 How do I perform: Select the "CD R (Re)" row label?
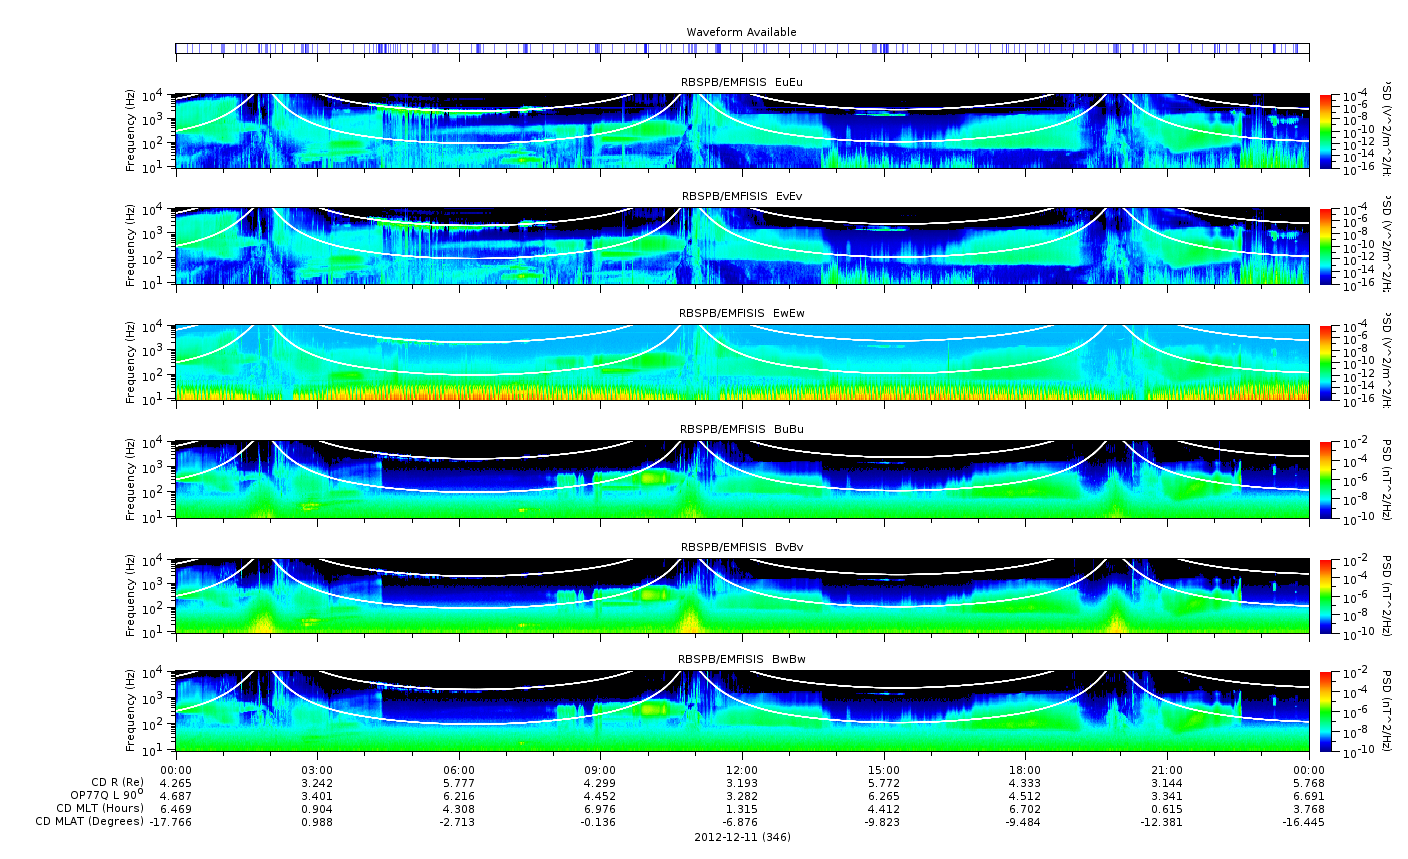[x=118, y=782]
